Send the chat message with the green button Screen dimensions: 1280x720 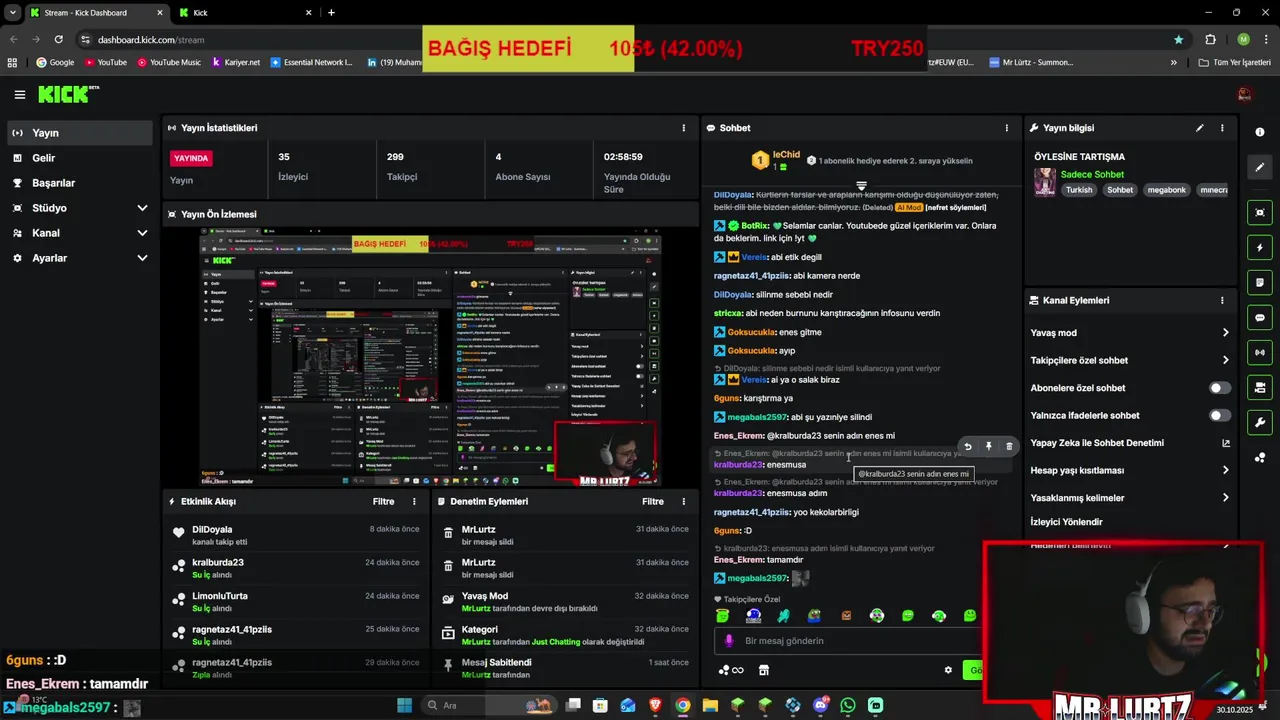pos(975,670)
